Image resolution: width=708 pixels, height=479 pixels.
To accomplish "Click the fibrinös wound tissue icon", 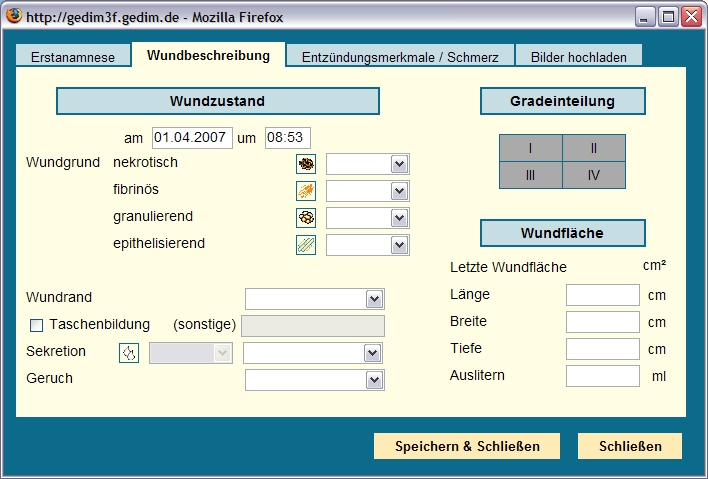I will (305, 191).
